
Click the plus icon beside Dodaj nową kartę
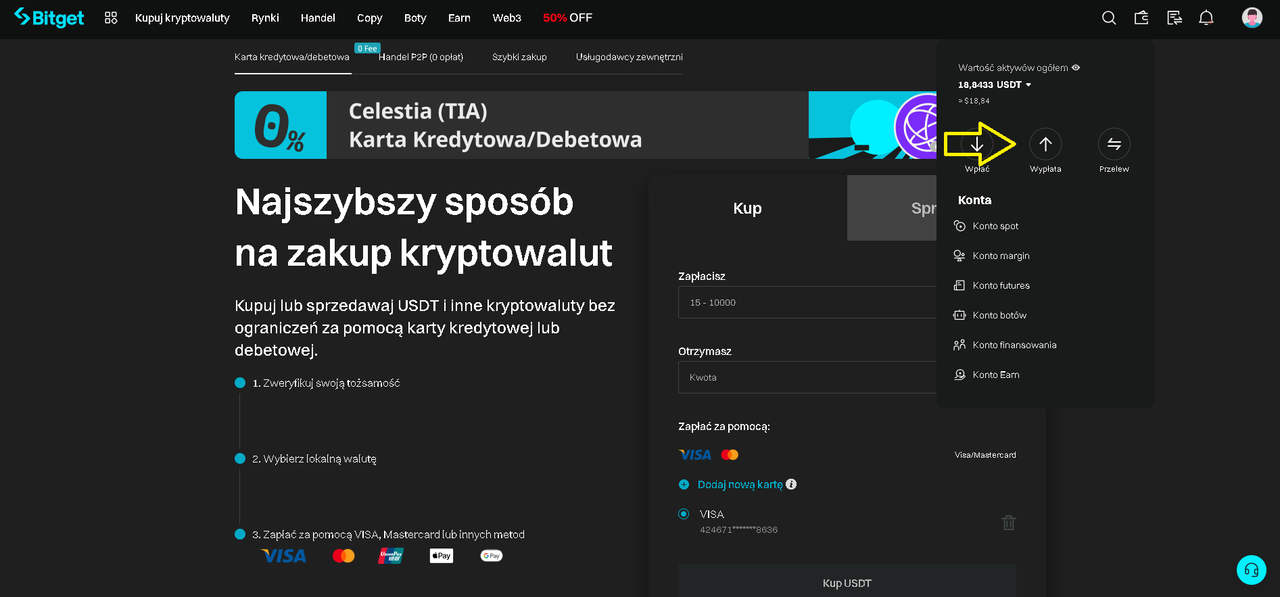click(x=684, y=484)
